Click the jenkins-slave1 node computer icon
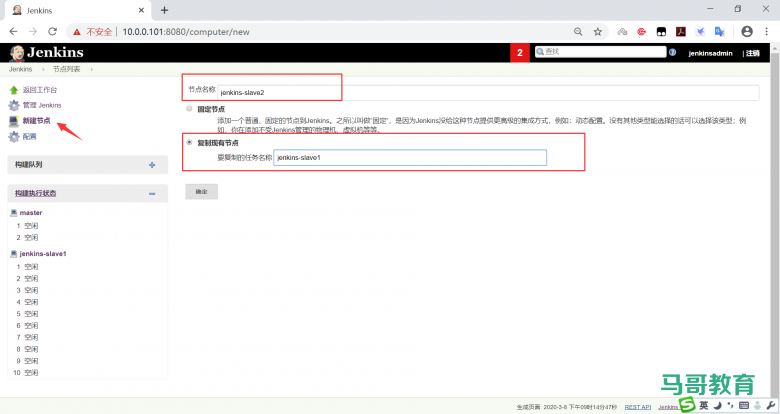780x414 pixels. [x=14, y=254]
